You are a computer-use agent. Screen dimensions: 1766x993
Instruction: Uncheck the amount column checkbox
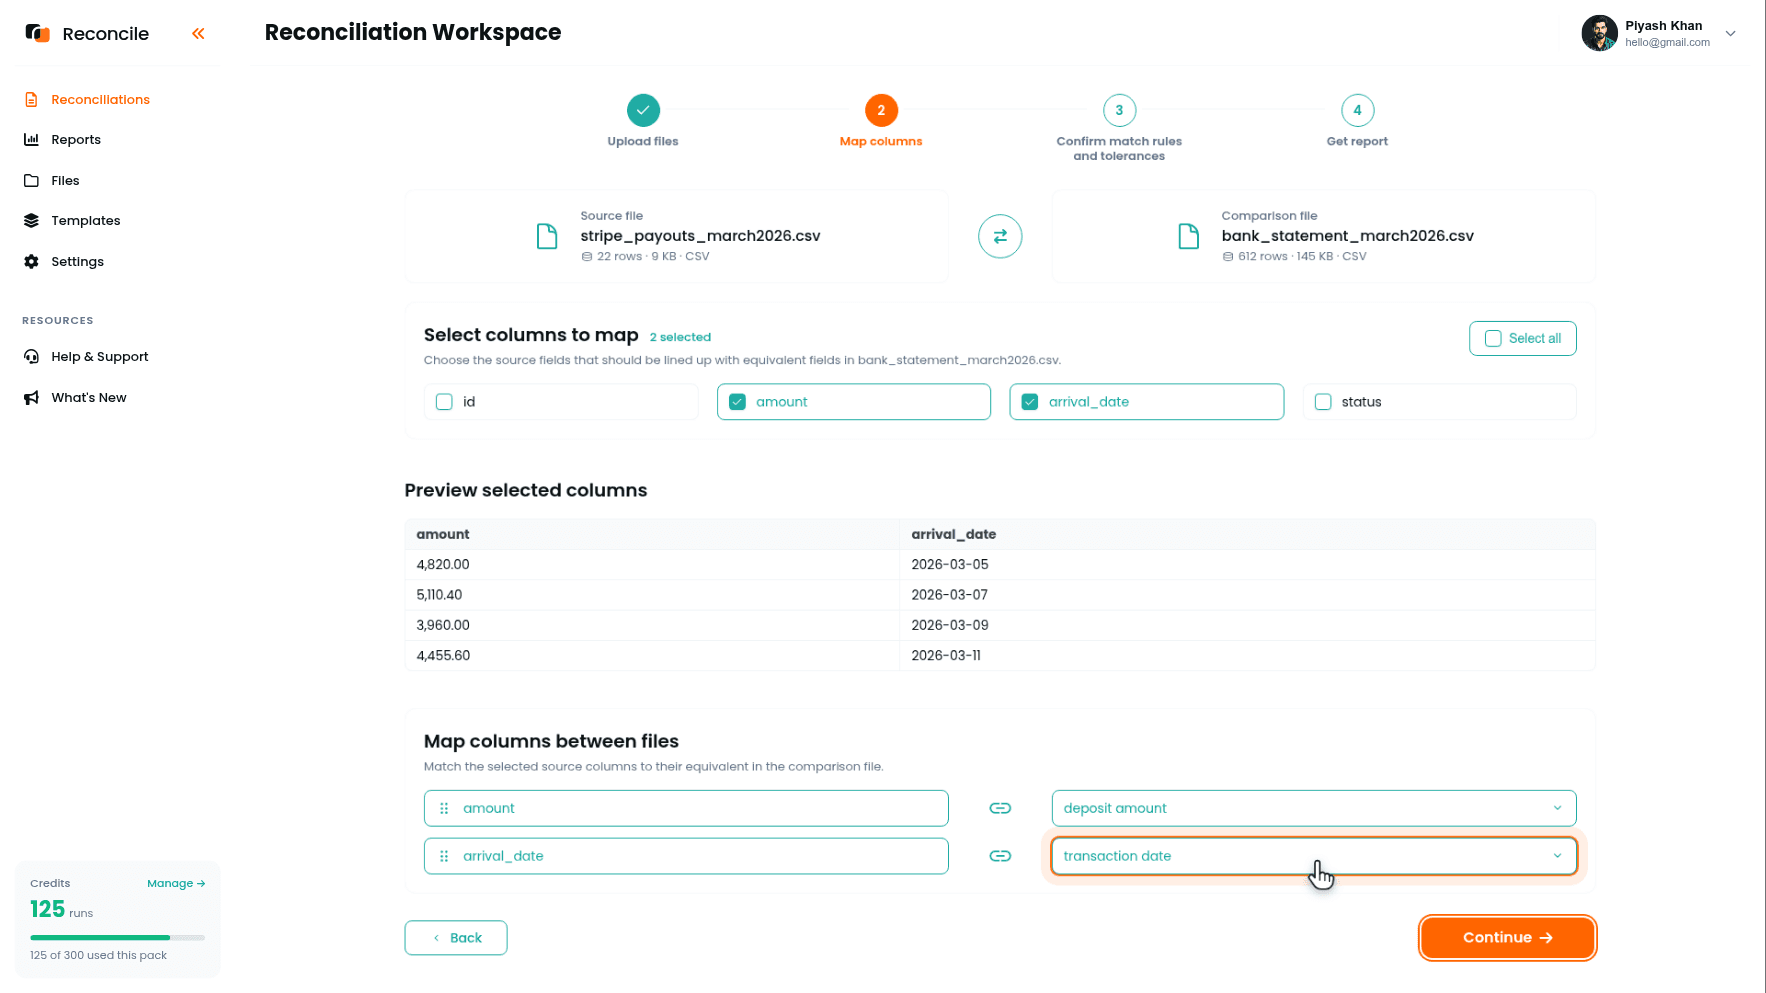737,402
